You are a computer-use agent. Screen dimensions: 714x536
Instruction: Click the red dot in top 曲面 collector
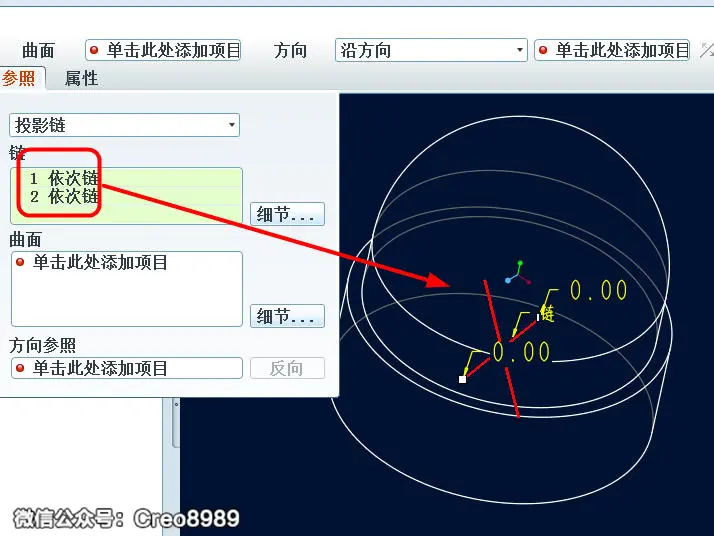pos(94,50)
